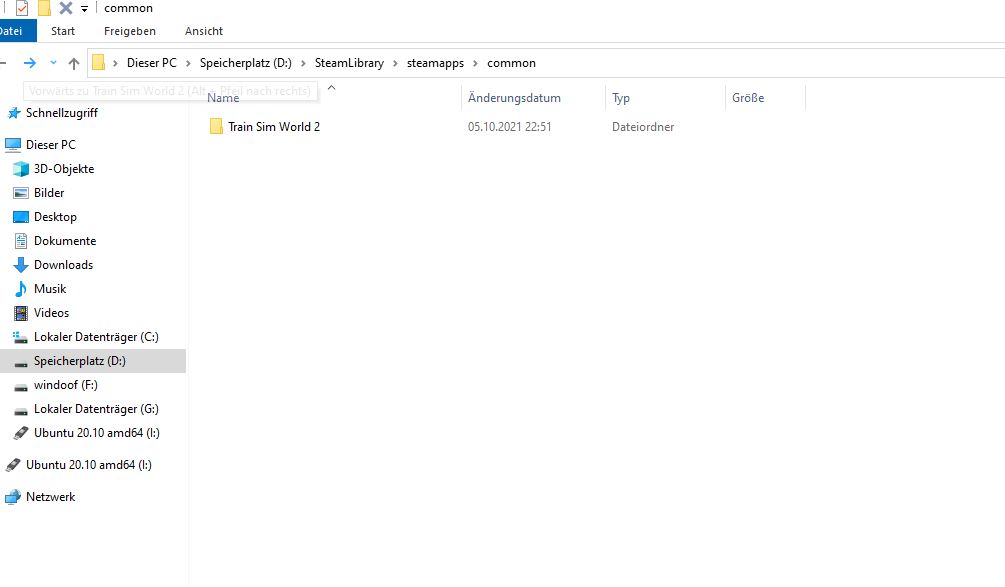
Task: Sort by Änderungsdatum column header
Action: [514, 98]
